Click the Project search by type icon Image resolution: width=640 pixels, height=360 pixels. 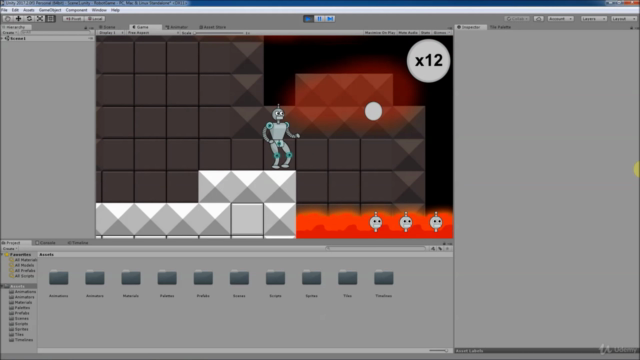click(x=433, y=249)
